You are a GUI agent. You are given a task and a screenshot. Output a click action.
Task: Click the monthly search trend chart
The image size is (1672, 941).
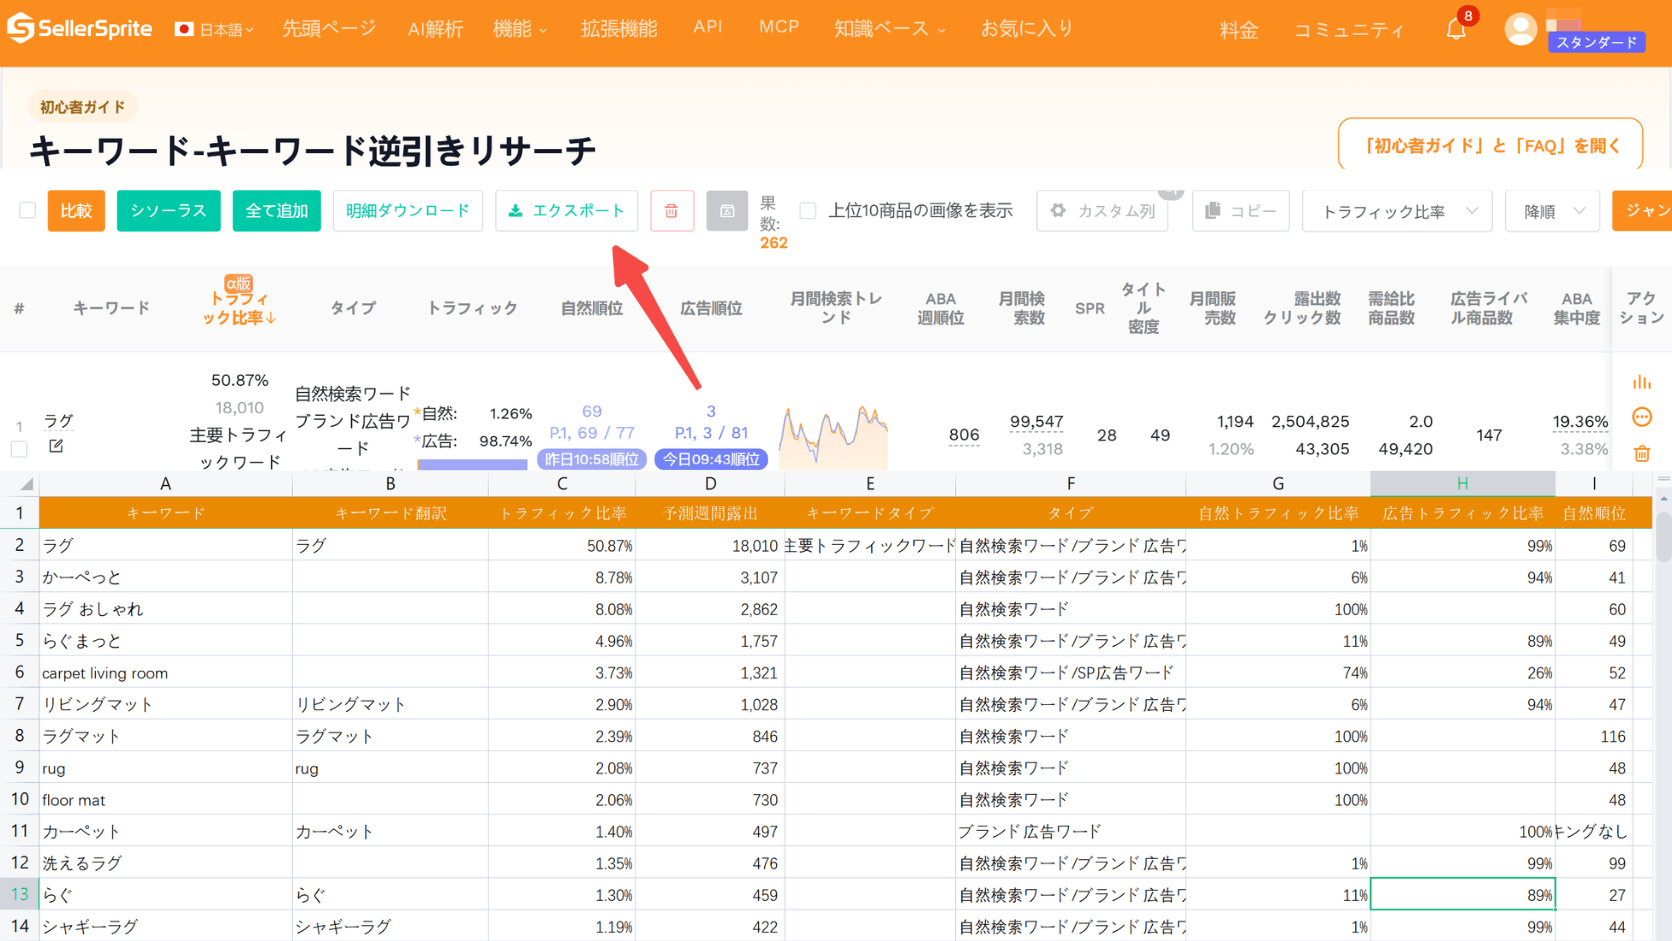click(x=833, y=436)
